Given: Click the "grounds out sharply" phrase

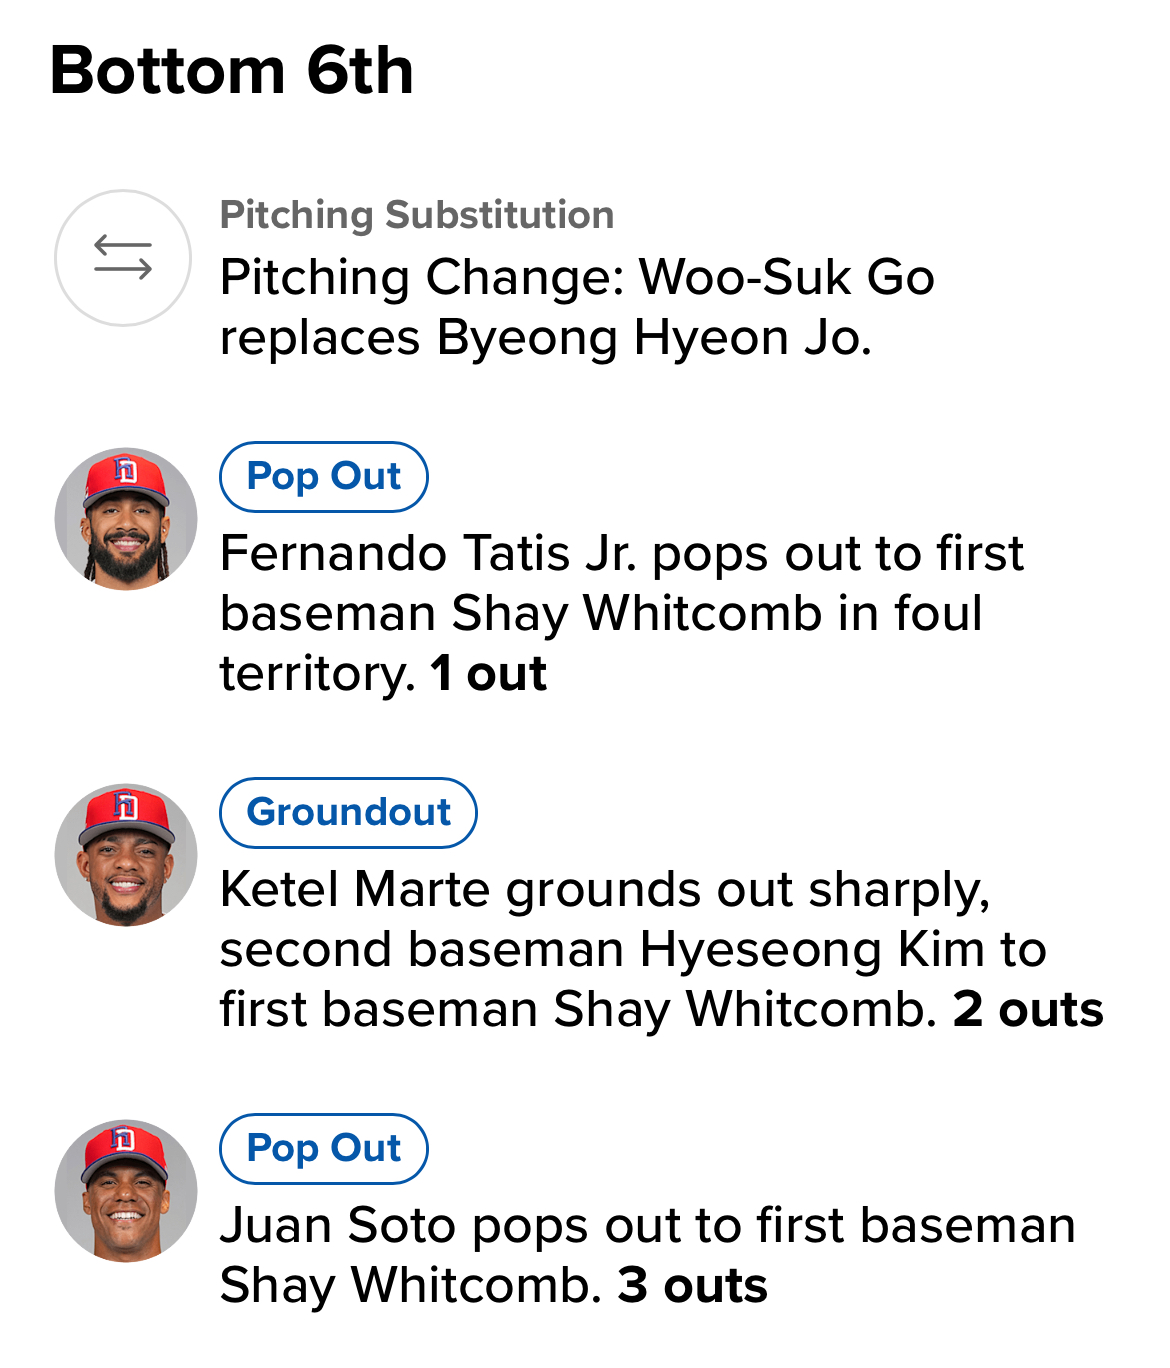Looking at the screenshot, I should 748,889.
